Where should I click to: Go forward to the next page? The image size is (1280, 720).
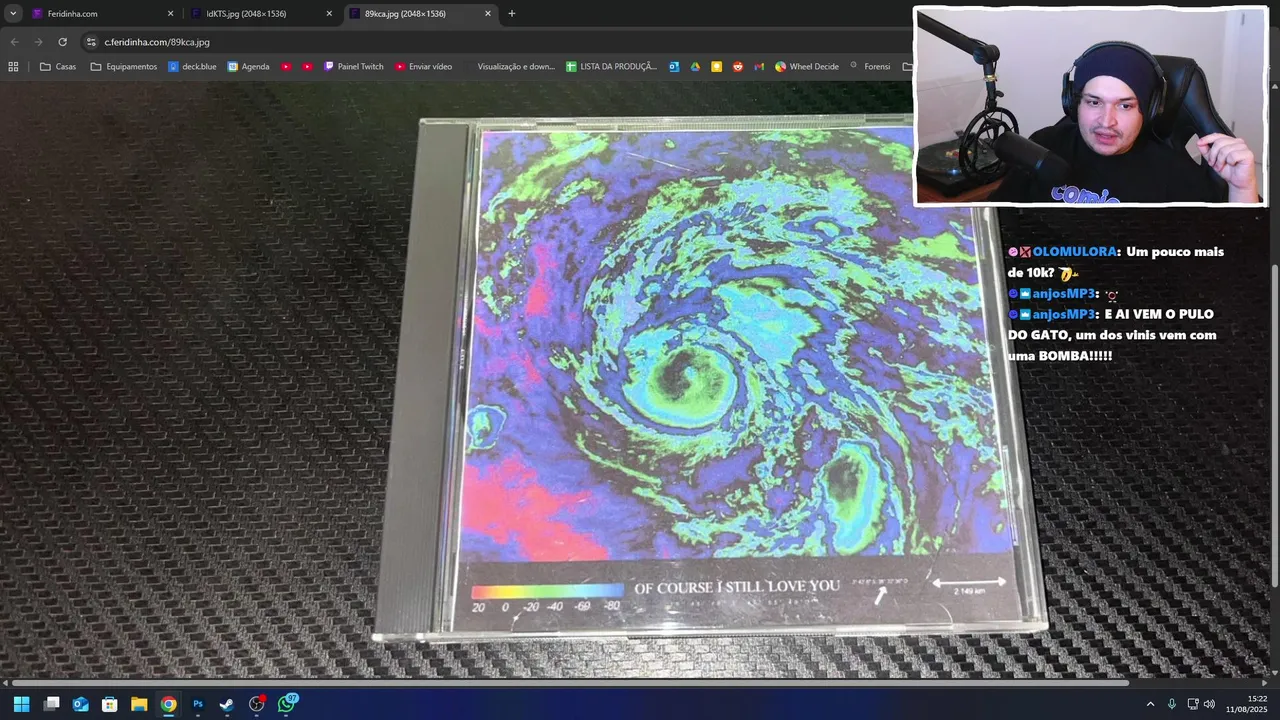click(38, 42)
